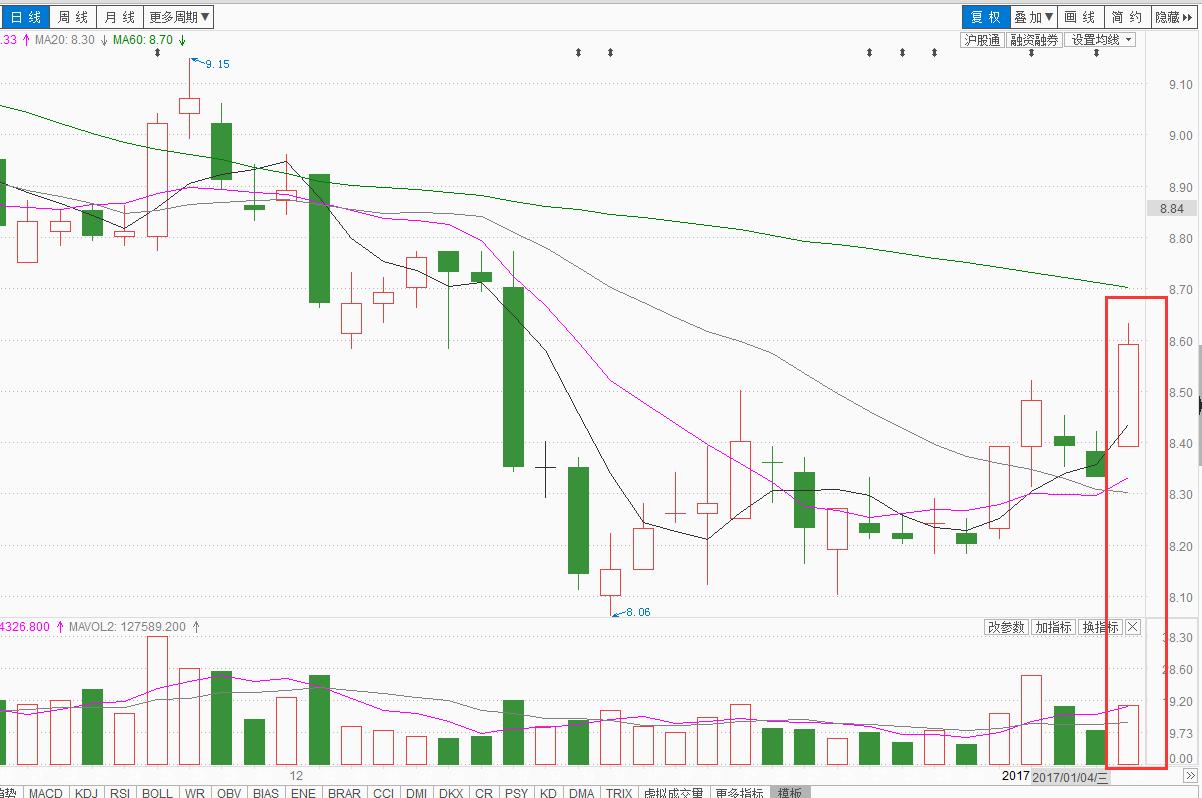This screenshot has width=1202, height=798.
Task: Close the volume indicator panel
Action: coord(1133,627)
